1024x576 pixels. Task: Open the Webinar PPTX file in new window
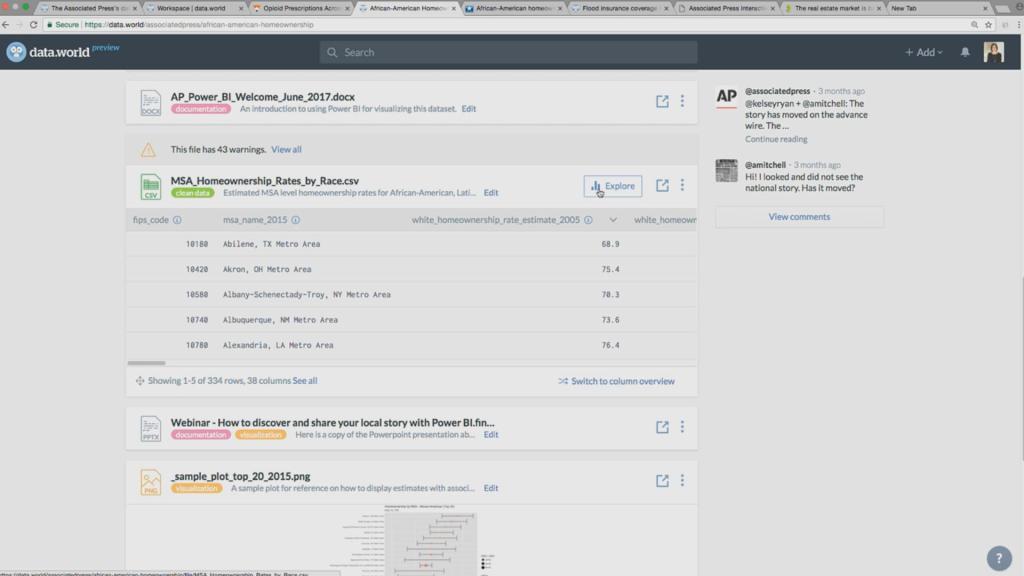[662, 427]
